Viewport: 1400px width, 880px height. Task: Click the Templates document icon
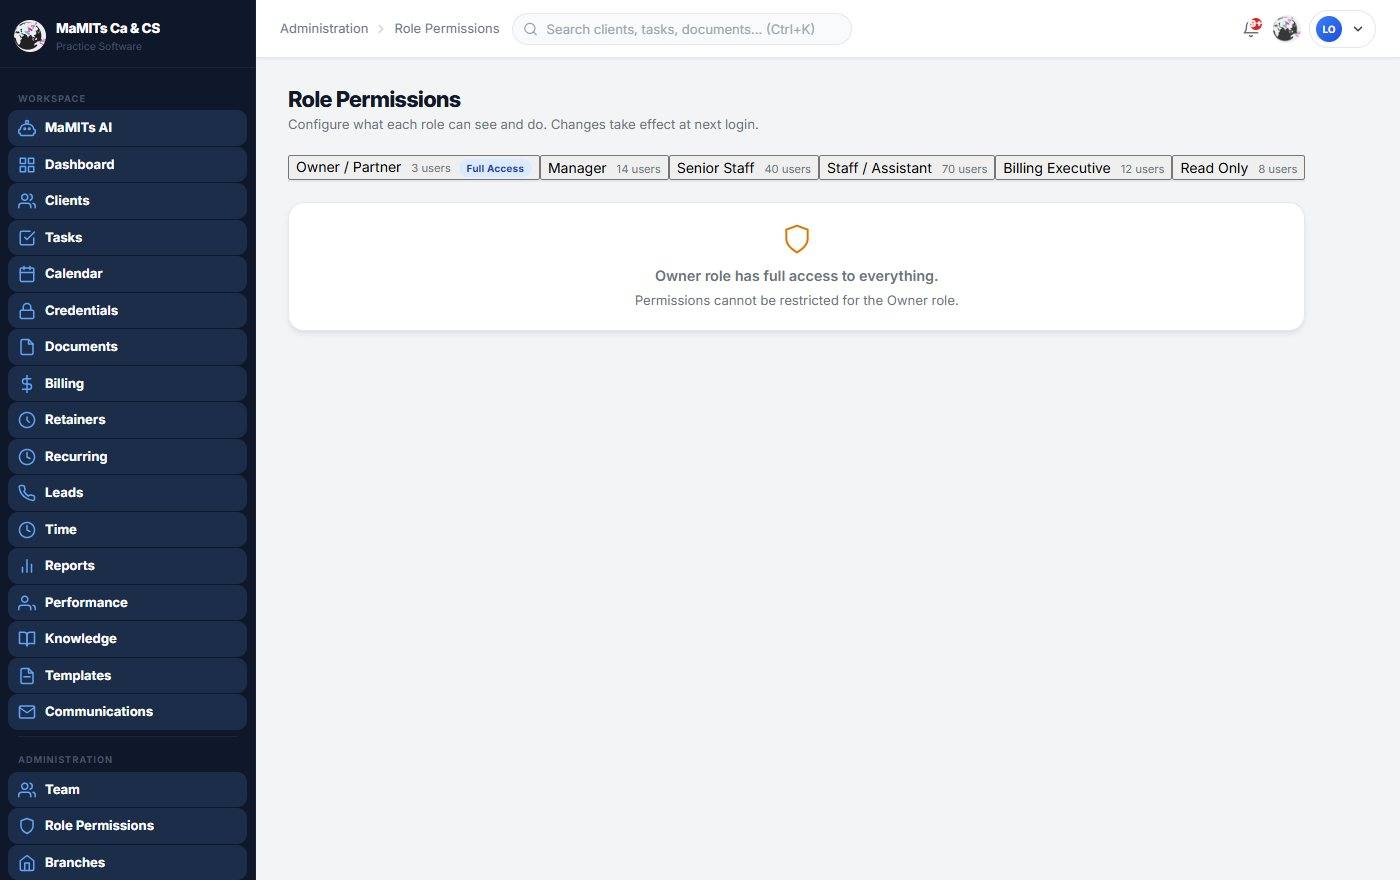(x=27, y=676)
